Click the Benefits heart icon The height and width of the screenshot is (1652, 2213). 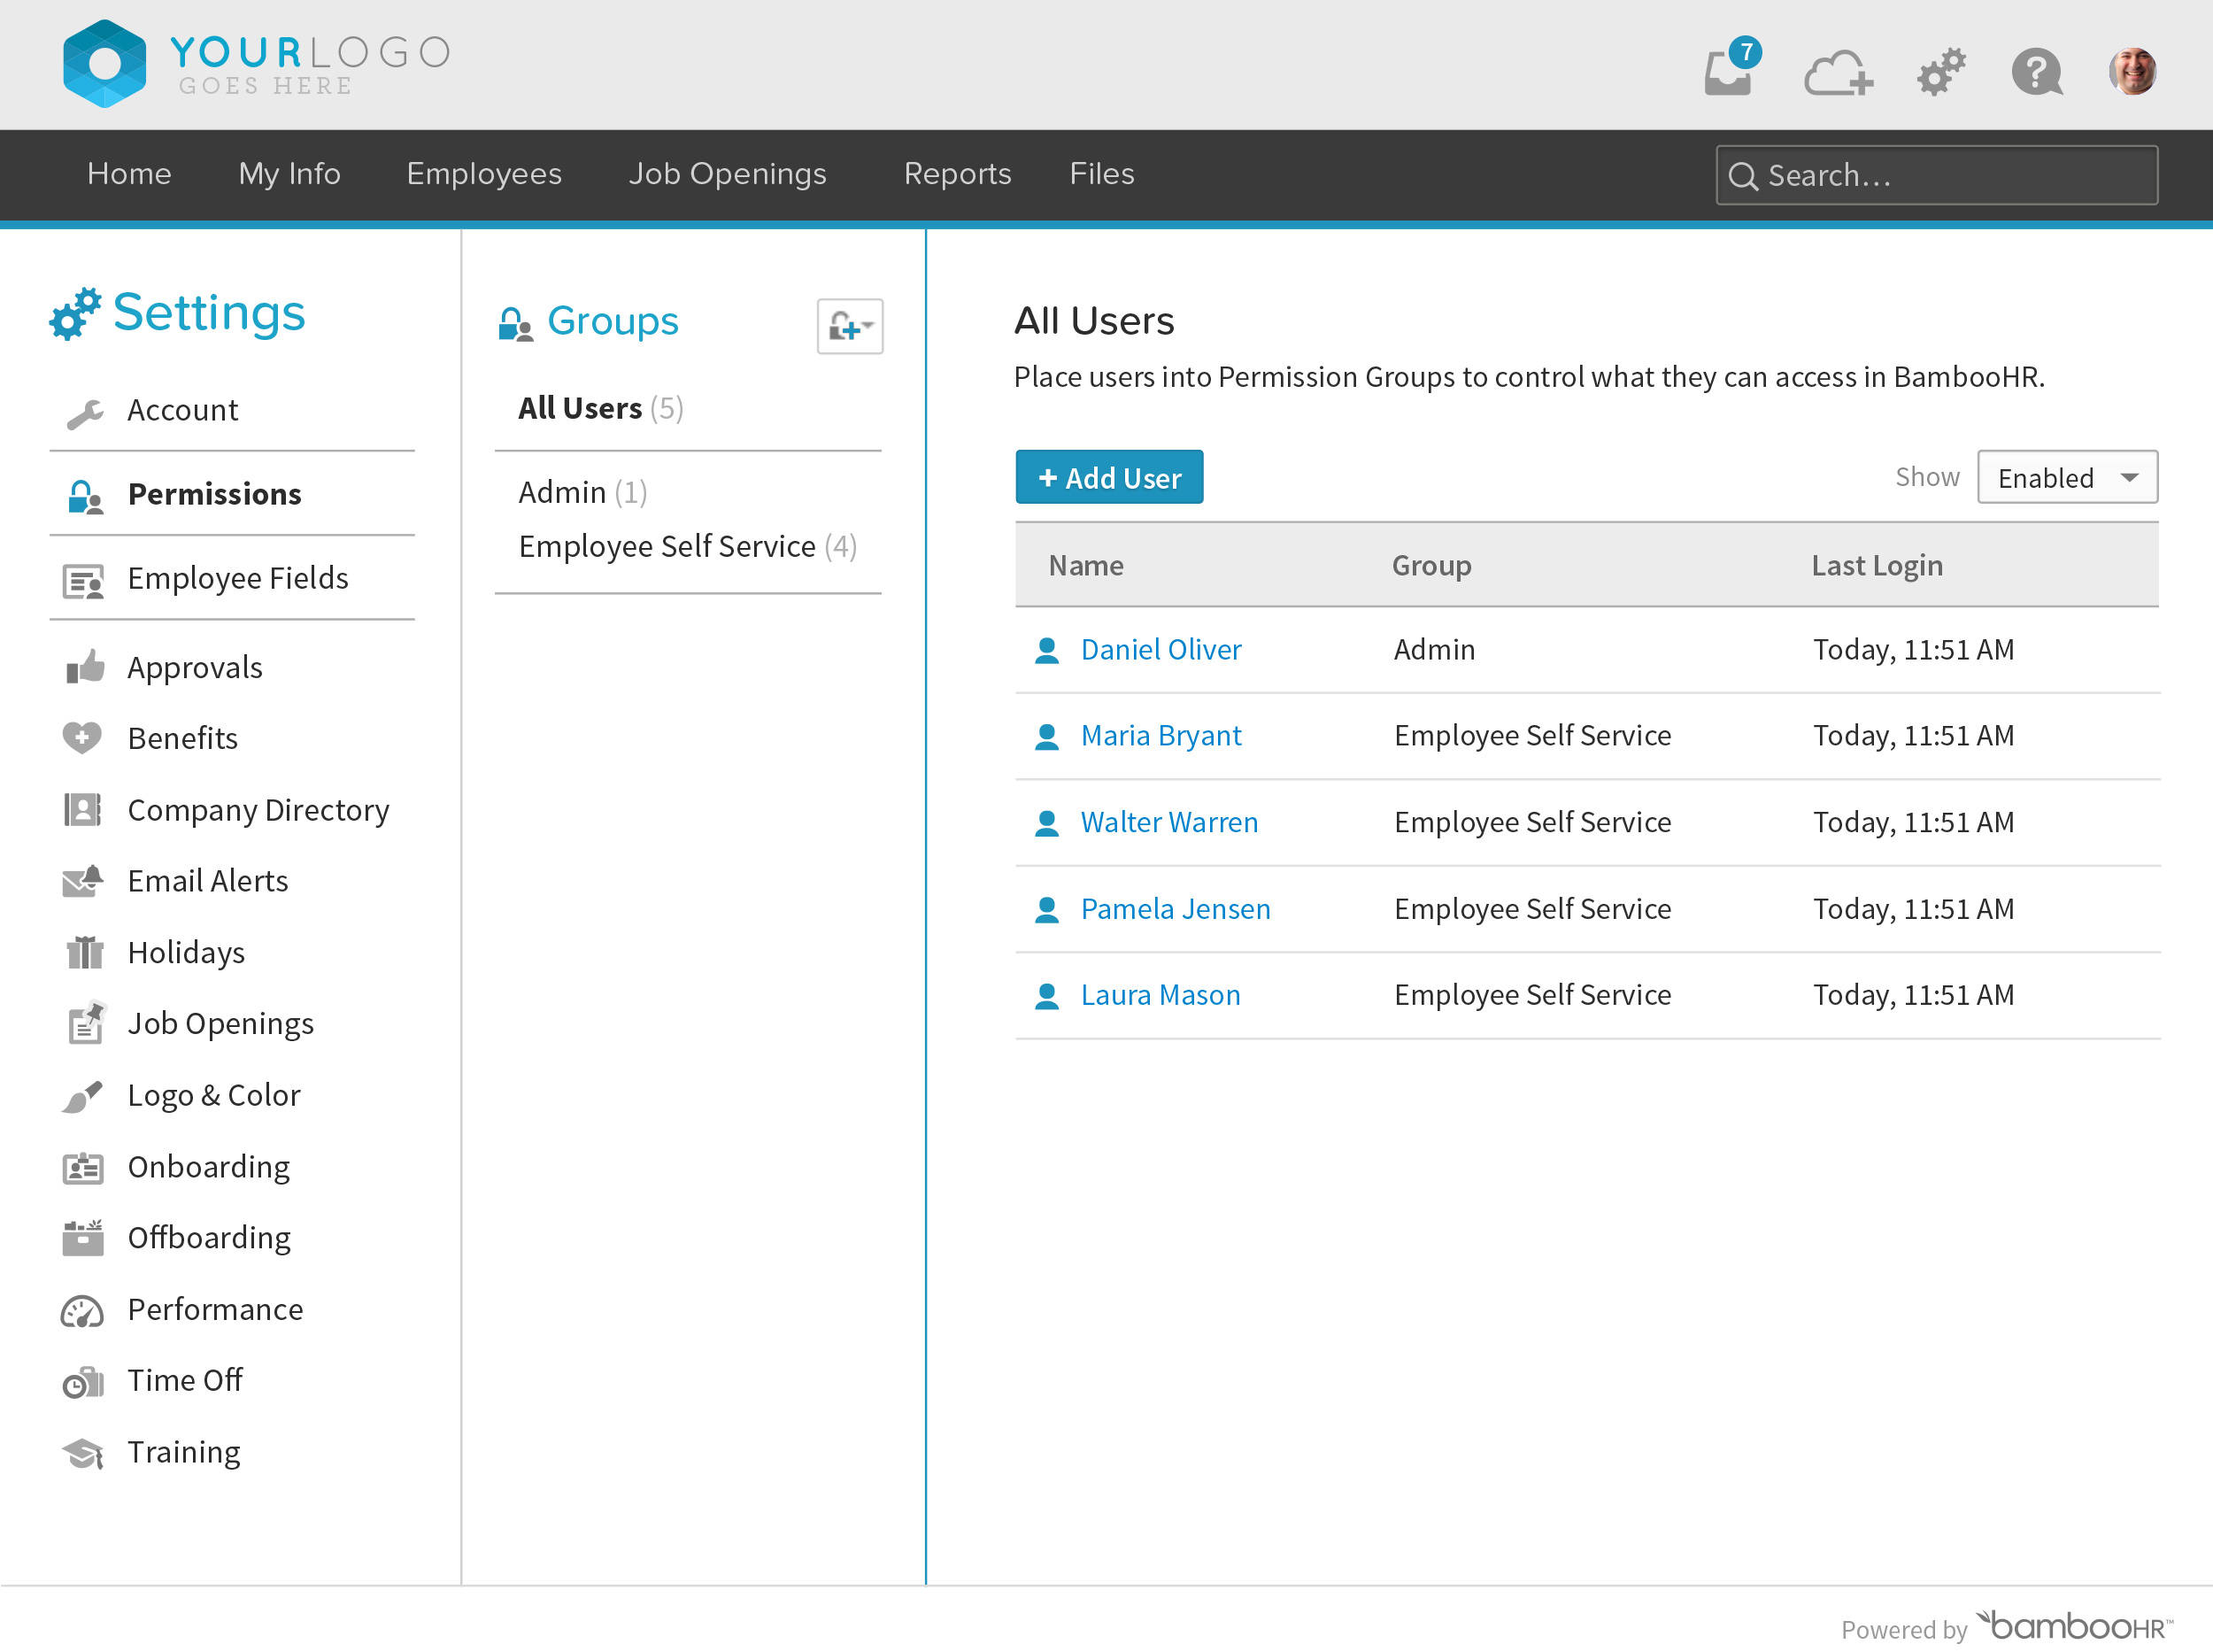tap(82, 738)
